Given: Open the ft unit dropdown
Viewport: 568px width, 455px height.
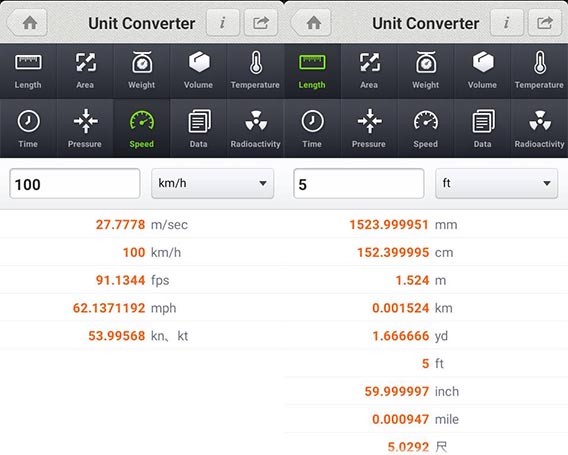Looking at the screenshot, I should click(x=497, y=183).
